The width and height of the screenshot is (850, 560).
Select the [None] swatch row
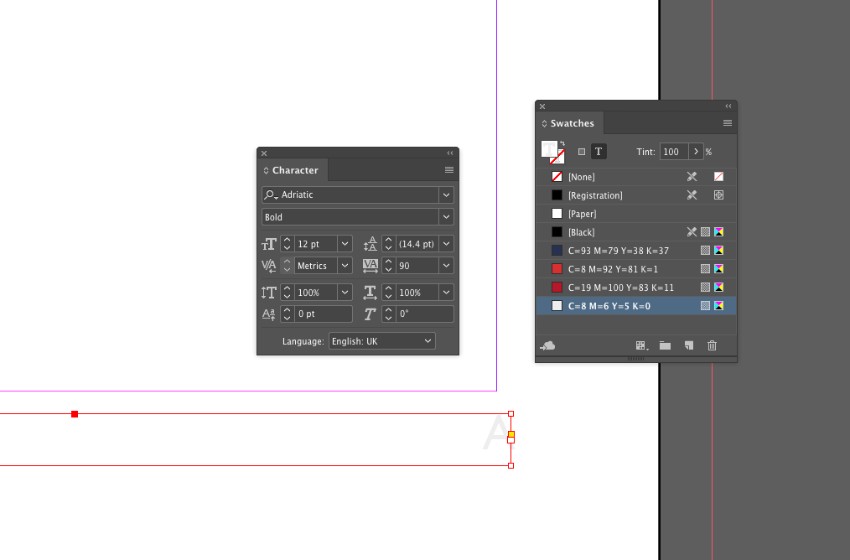click(x=636, y=177)
